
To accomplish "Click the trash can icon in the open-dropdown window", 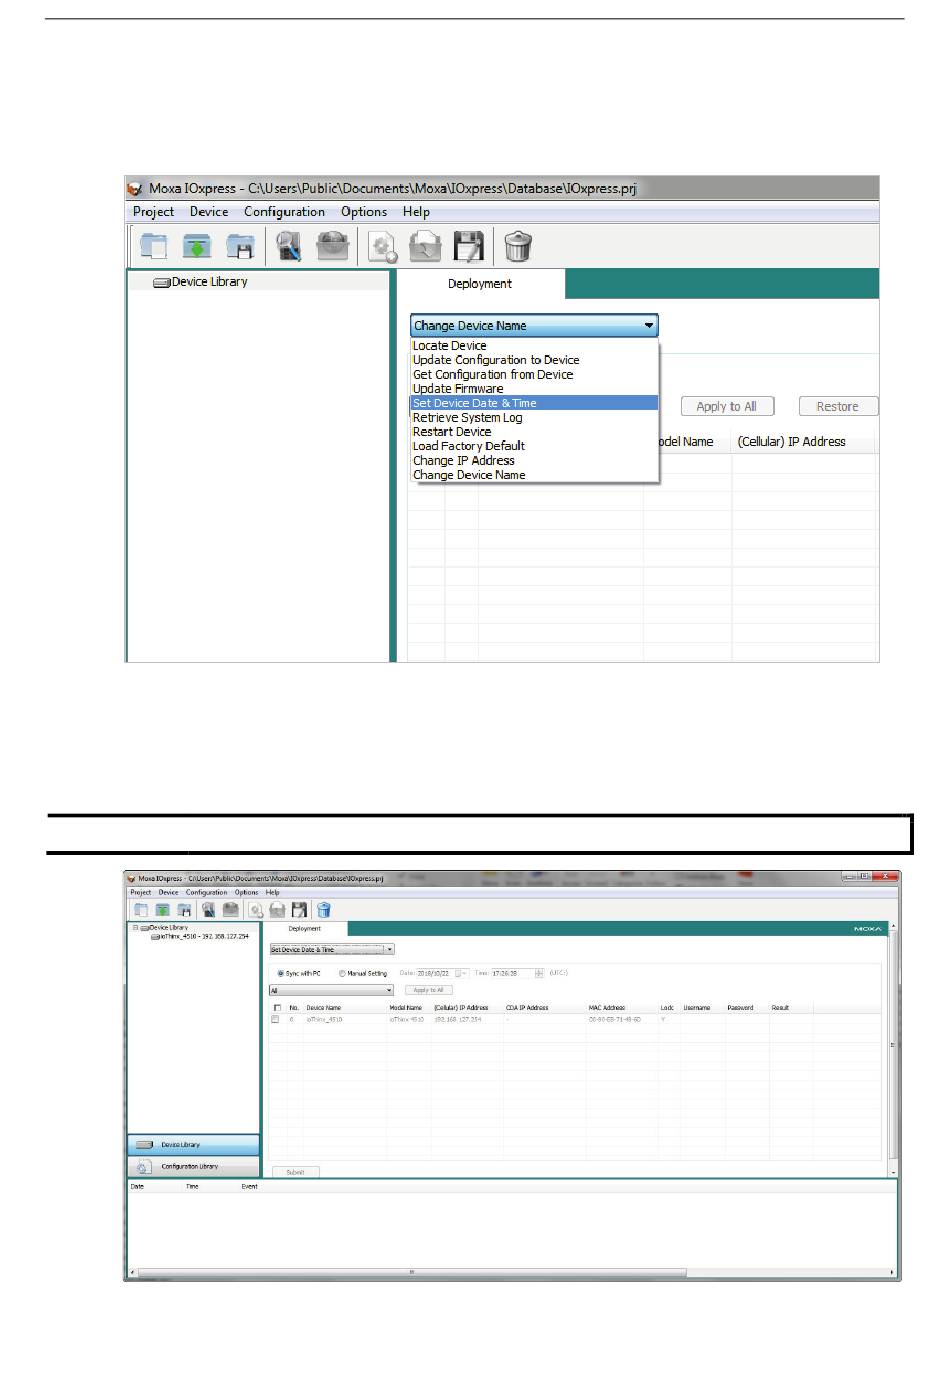I will click(x=518, y=245).
